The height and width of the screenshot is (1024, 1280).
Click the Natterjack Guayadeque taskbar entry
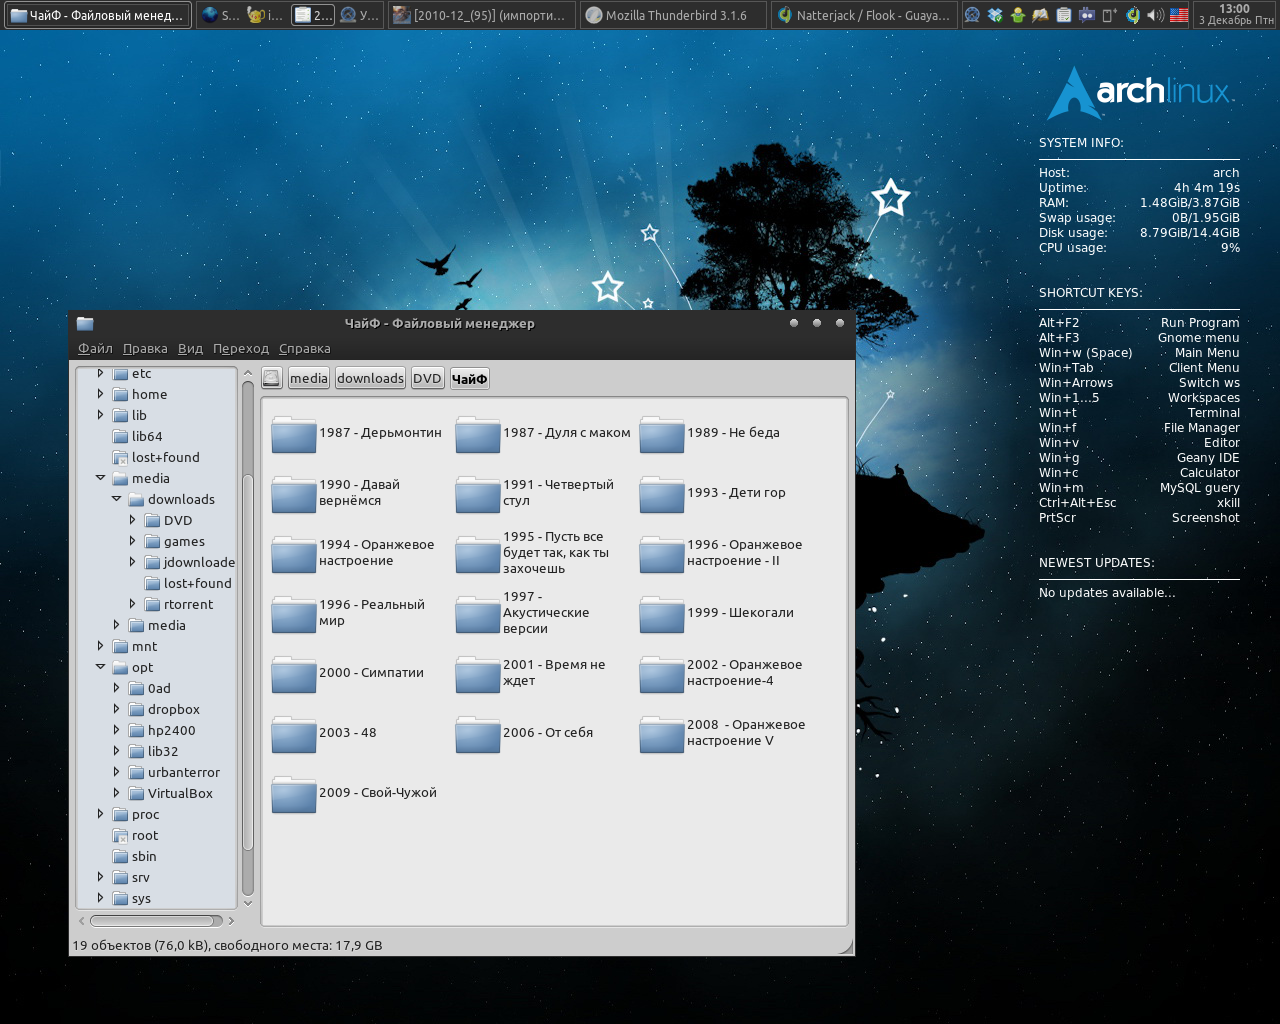[864, 15]
